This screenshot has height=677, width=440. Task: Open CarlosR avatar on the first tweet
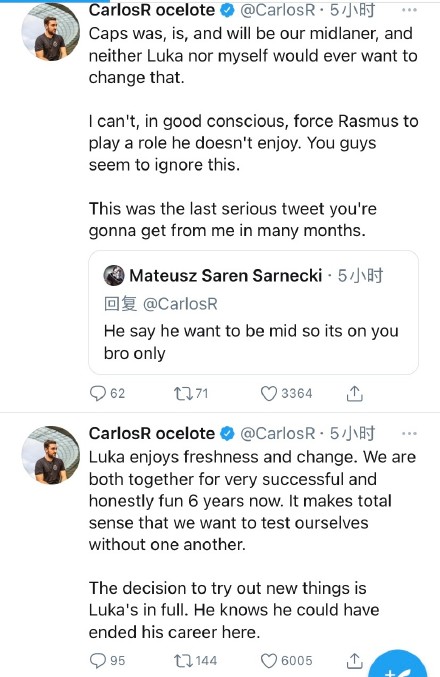[x=51, y=32]
